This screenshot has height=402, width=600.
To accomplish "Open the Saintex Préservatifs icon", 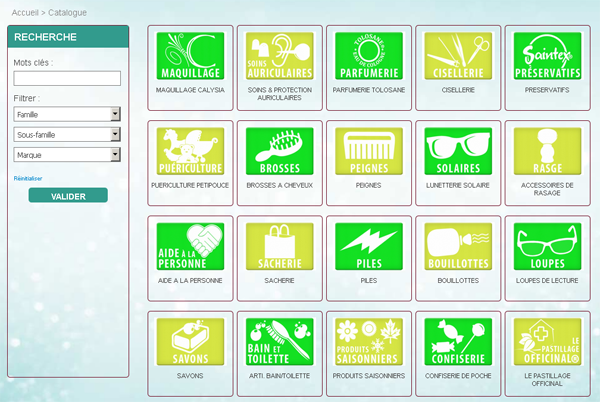I will 546,56.
